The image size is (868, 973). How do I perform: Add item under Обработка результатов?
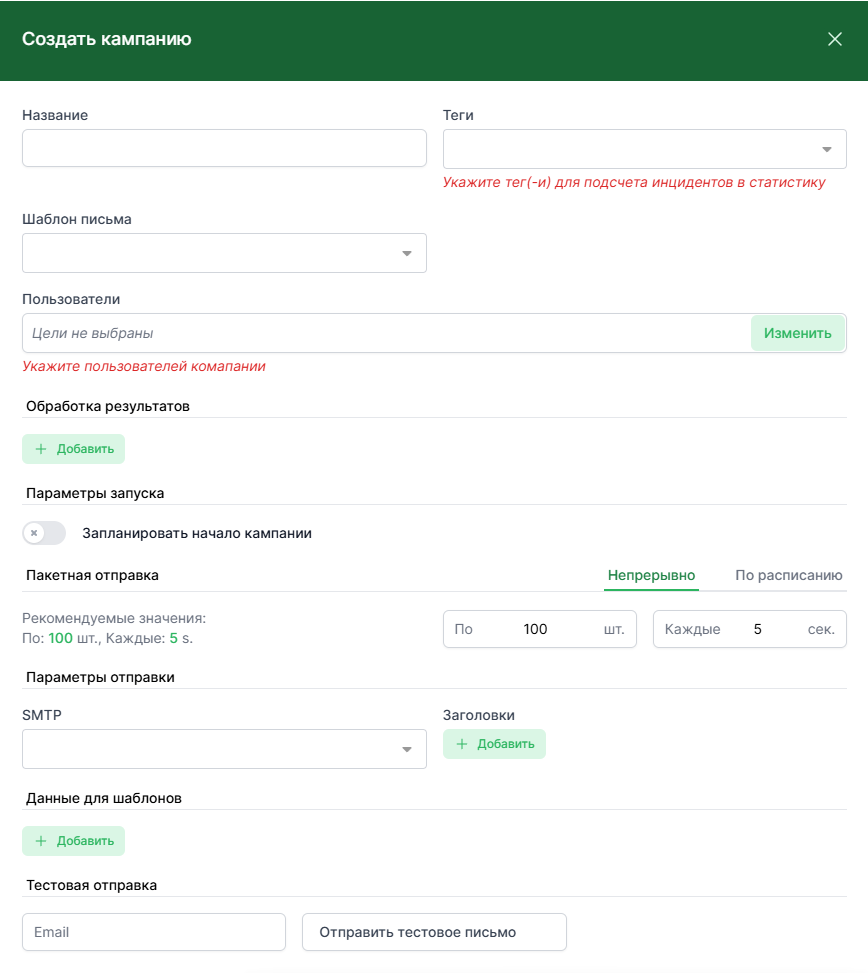73,449
